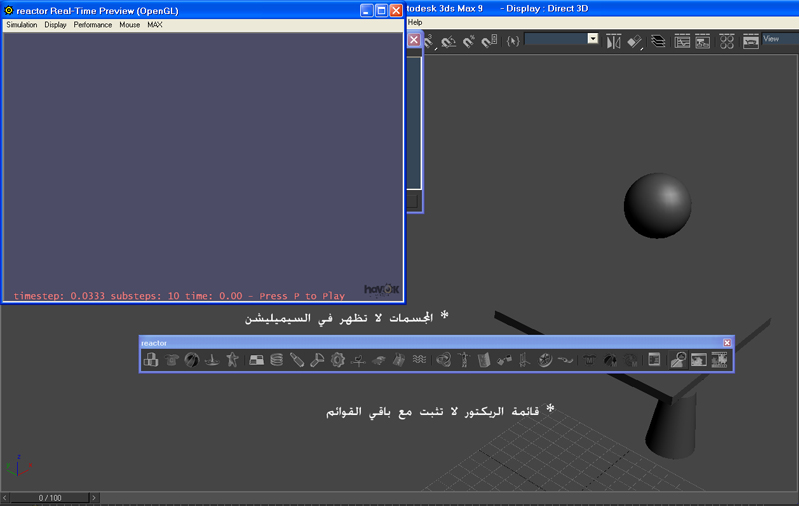Create a Point-Point Constraint in reactor toolbar
800x506 pixels.
coord(504,360)
